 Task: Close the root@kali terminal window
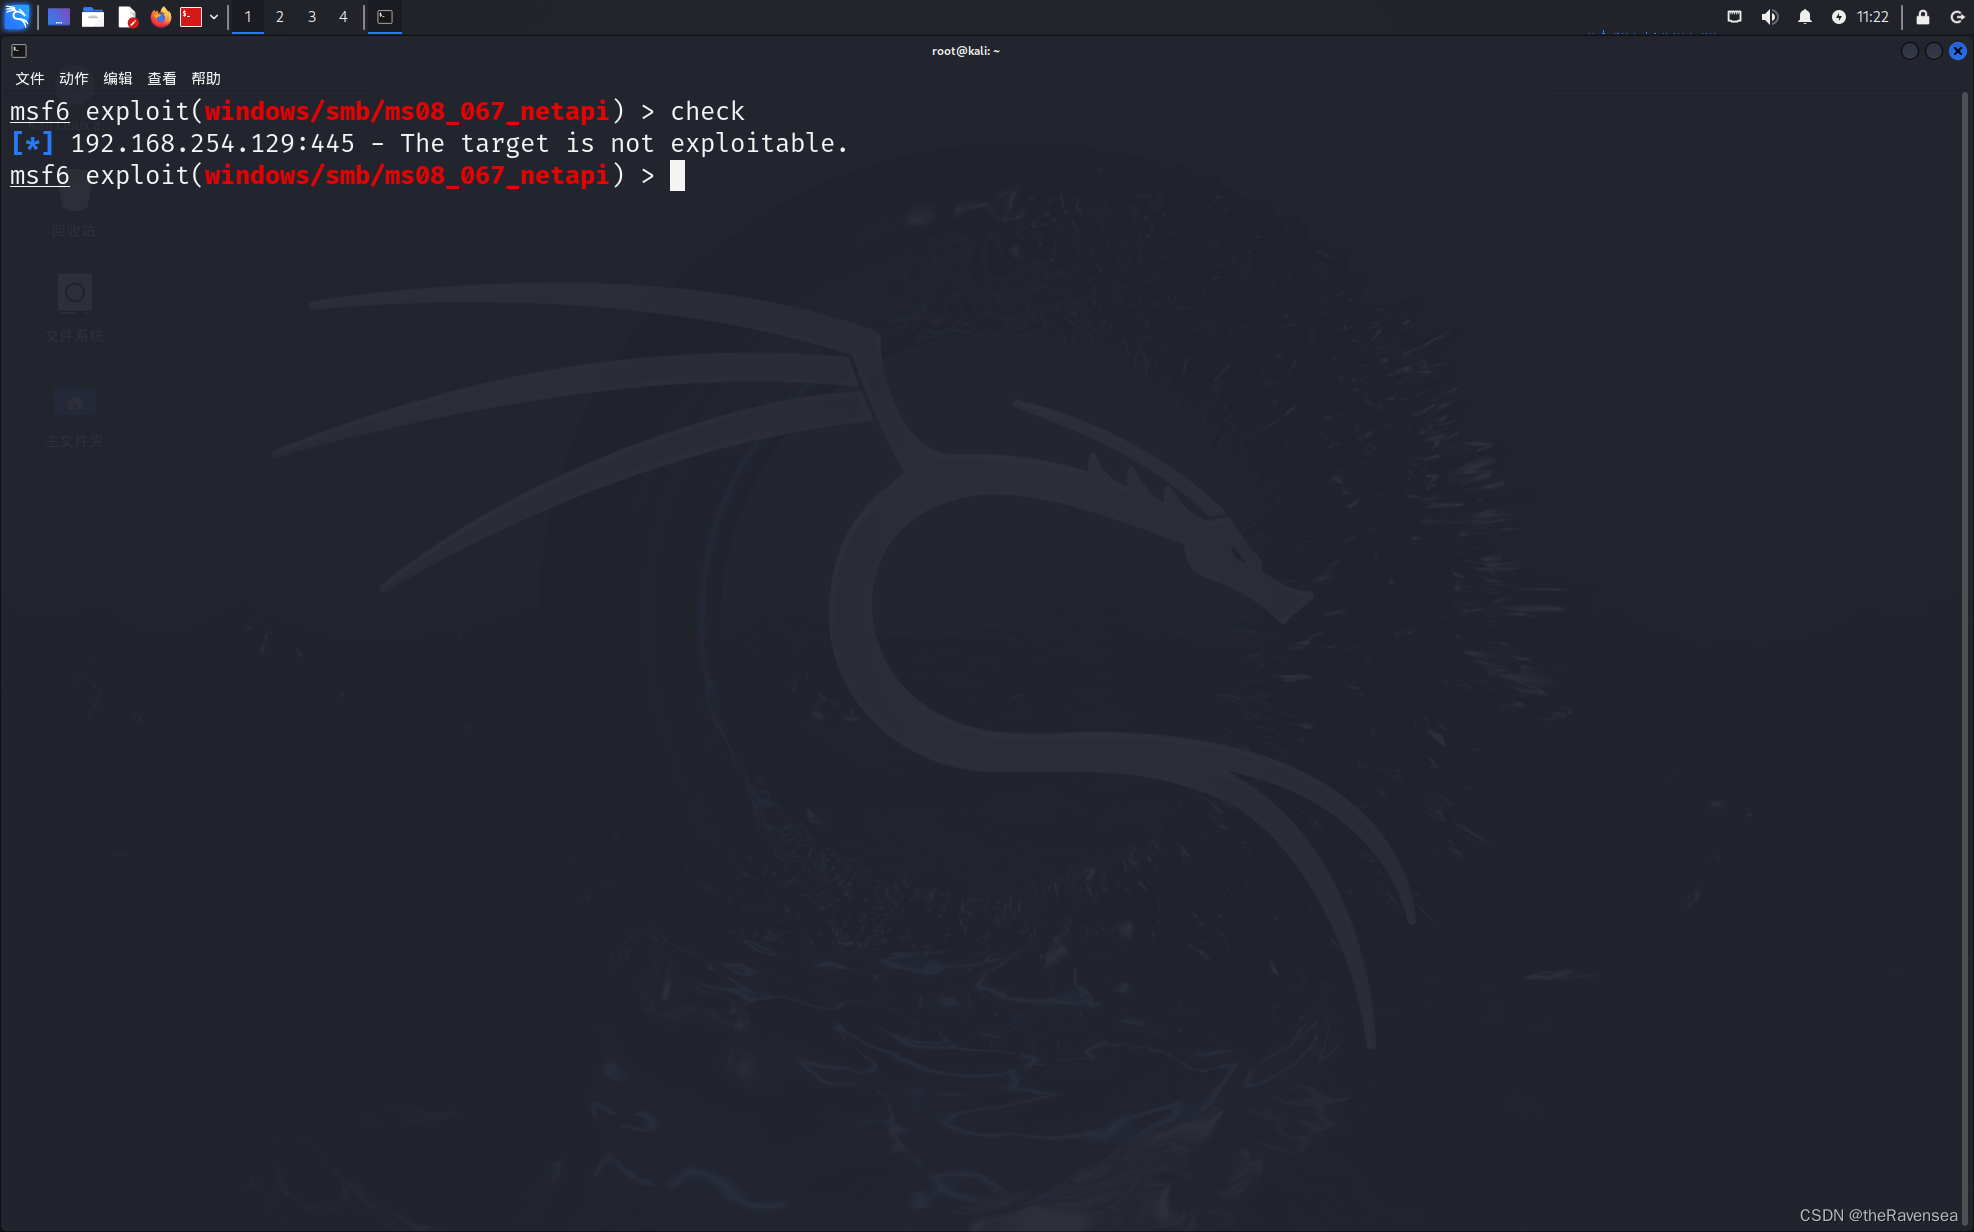(1958, 51)
